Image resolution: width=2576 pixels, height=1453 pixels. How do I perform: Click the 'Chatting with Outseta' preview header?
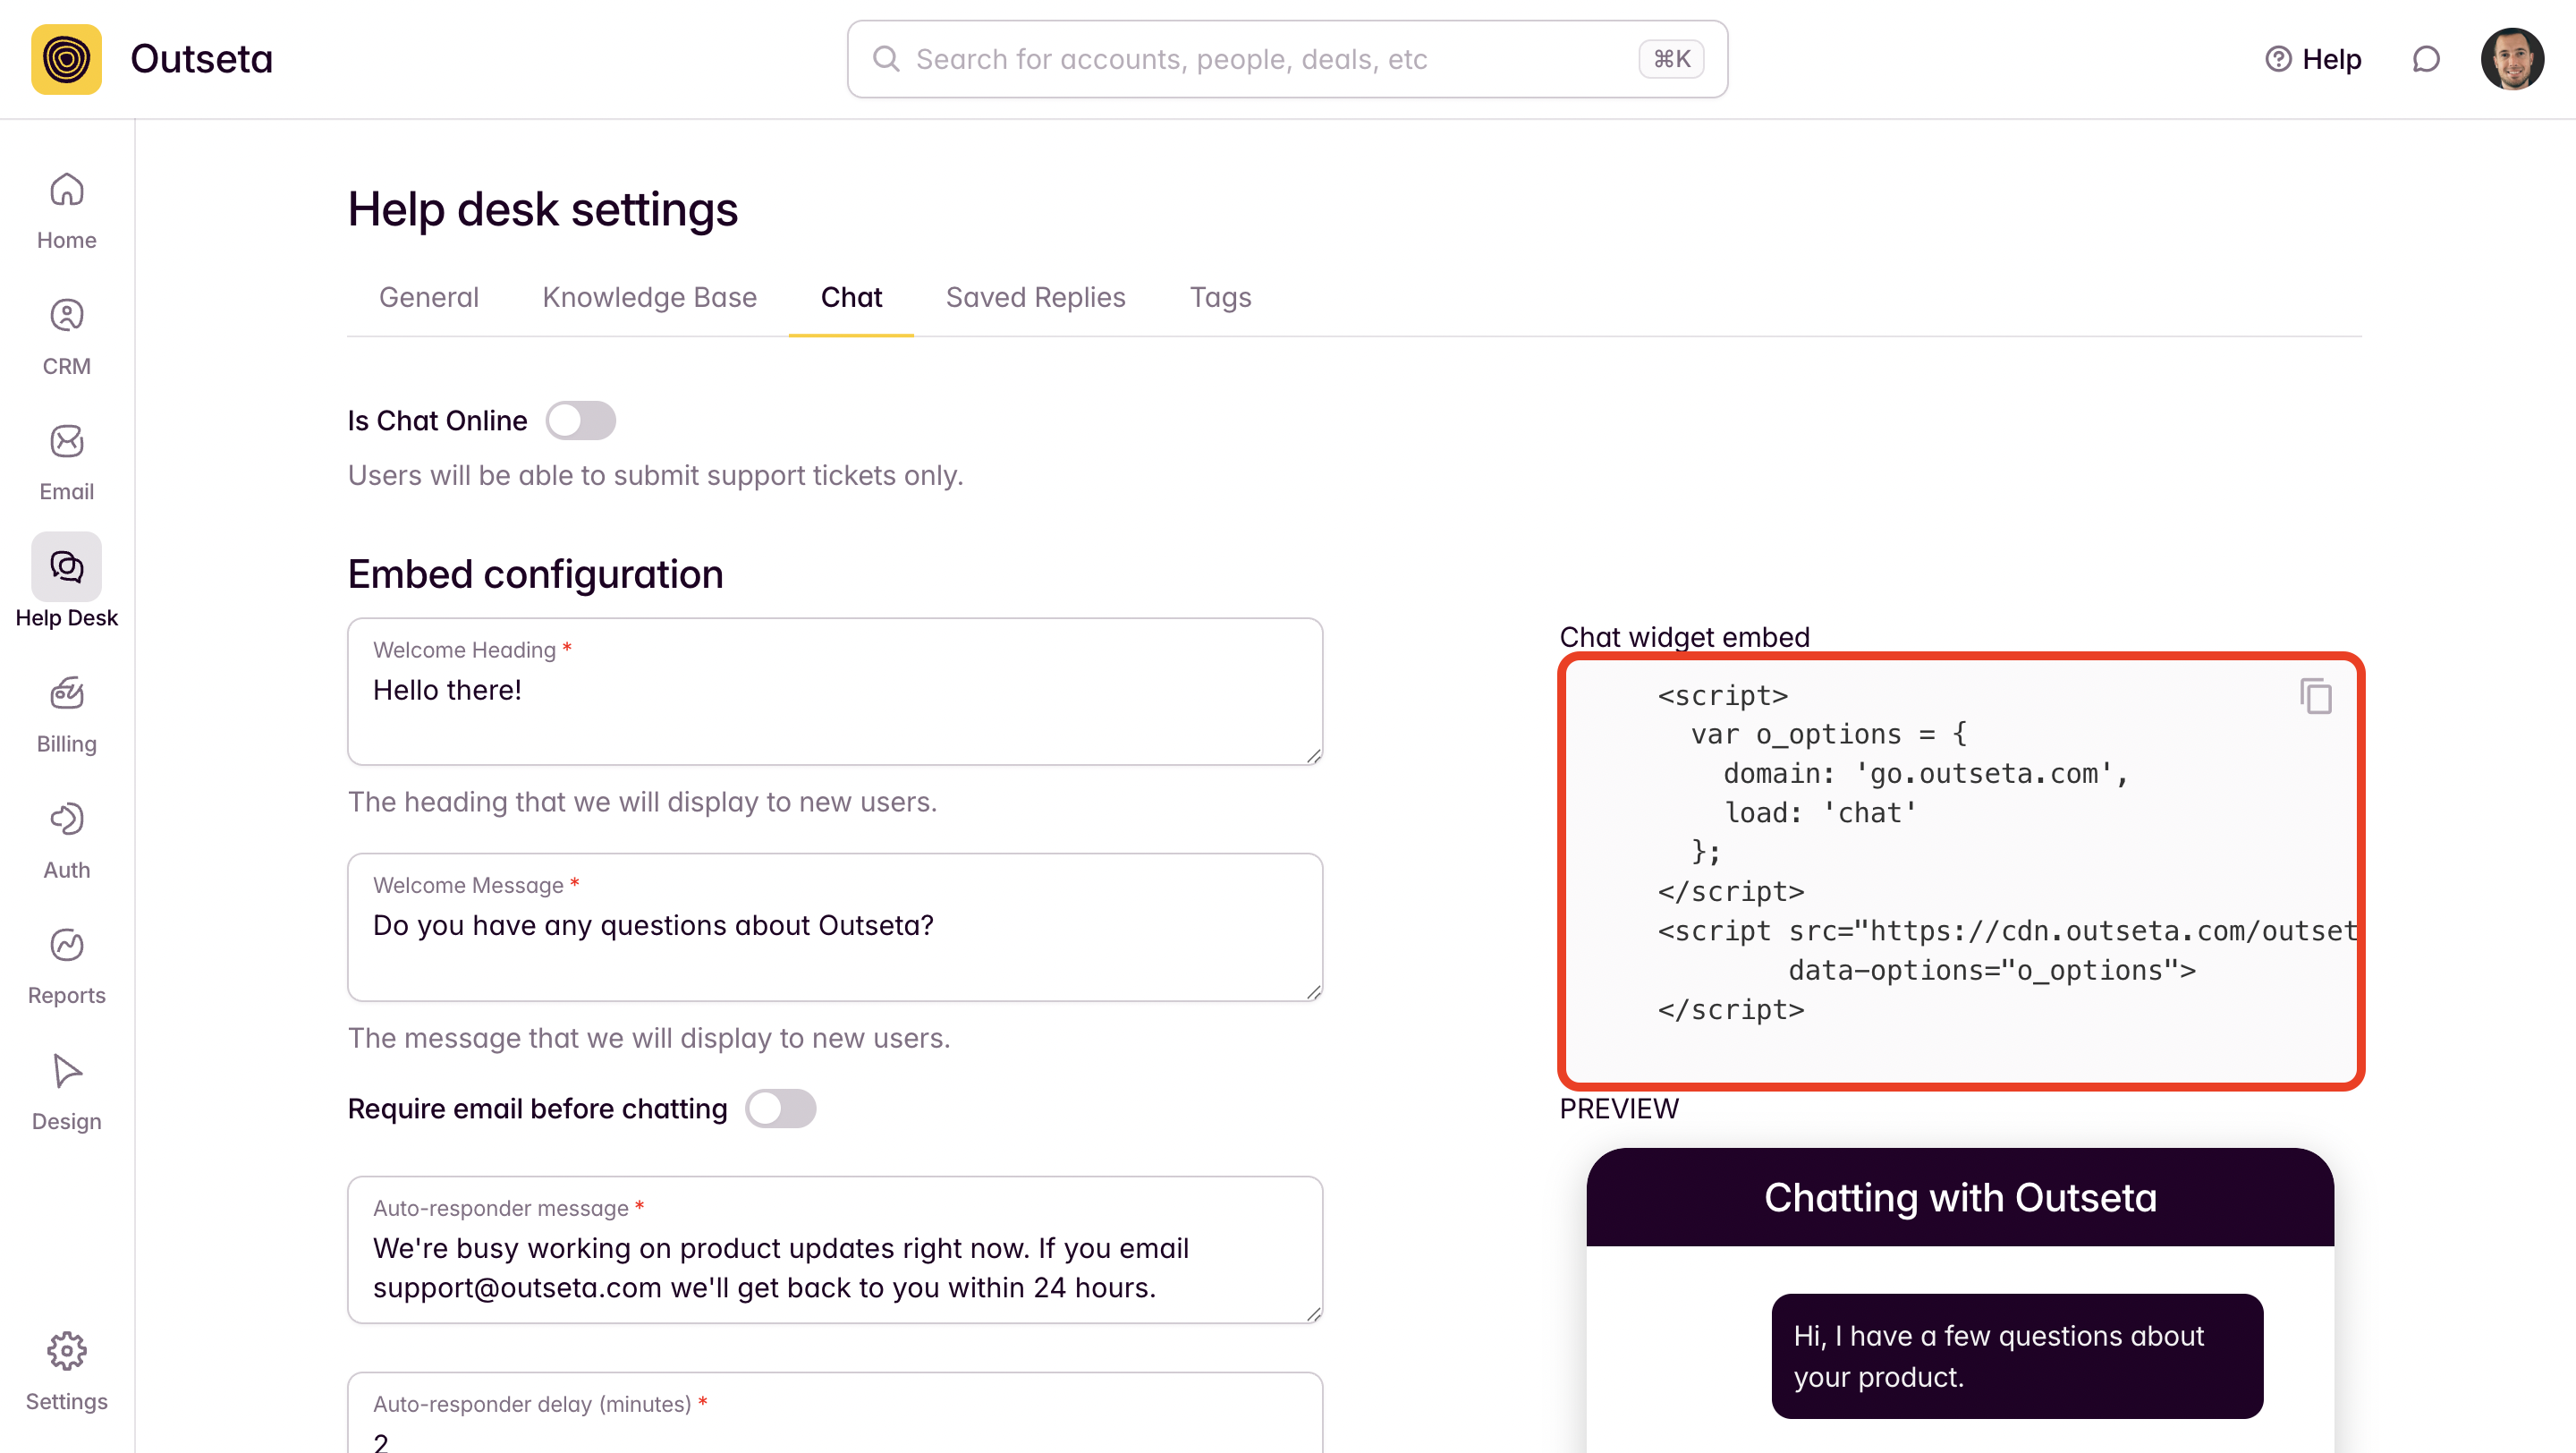click(x=1960, y=1197)
